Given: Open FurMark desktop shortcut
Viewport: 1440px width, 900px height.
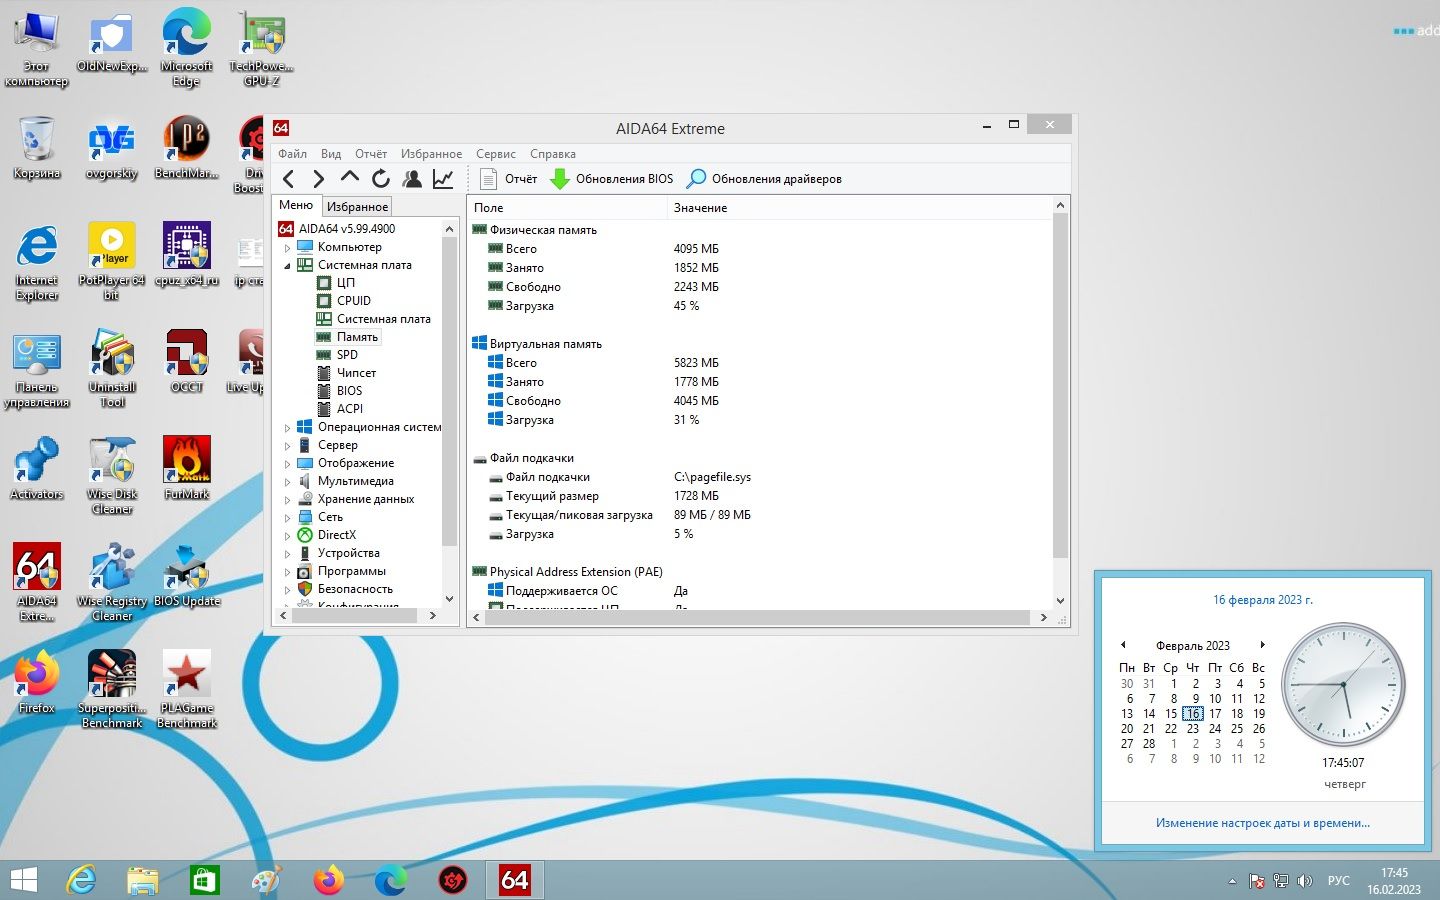Looking at the screenshot, I should 187,468.
